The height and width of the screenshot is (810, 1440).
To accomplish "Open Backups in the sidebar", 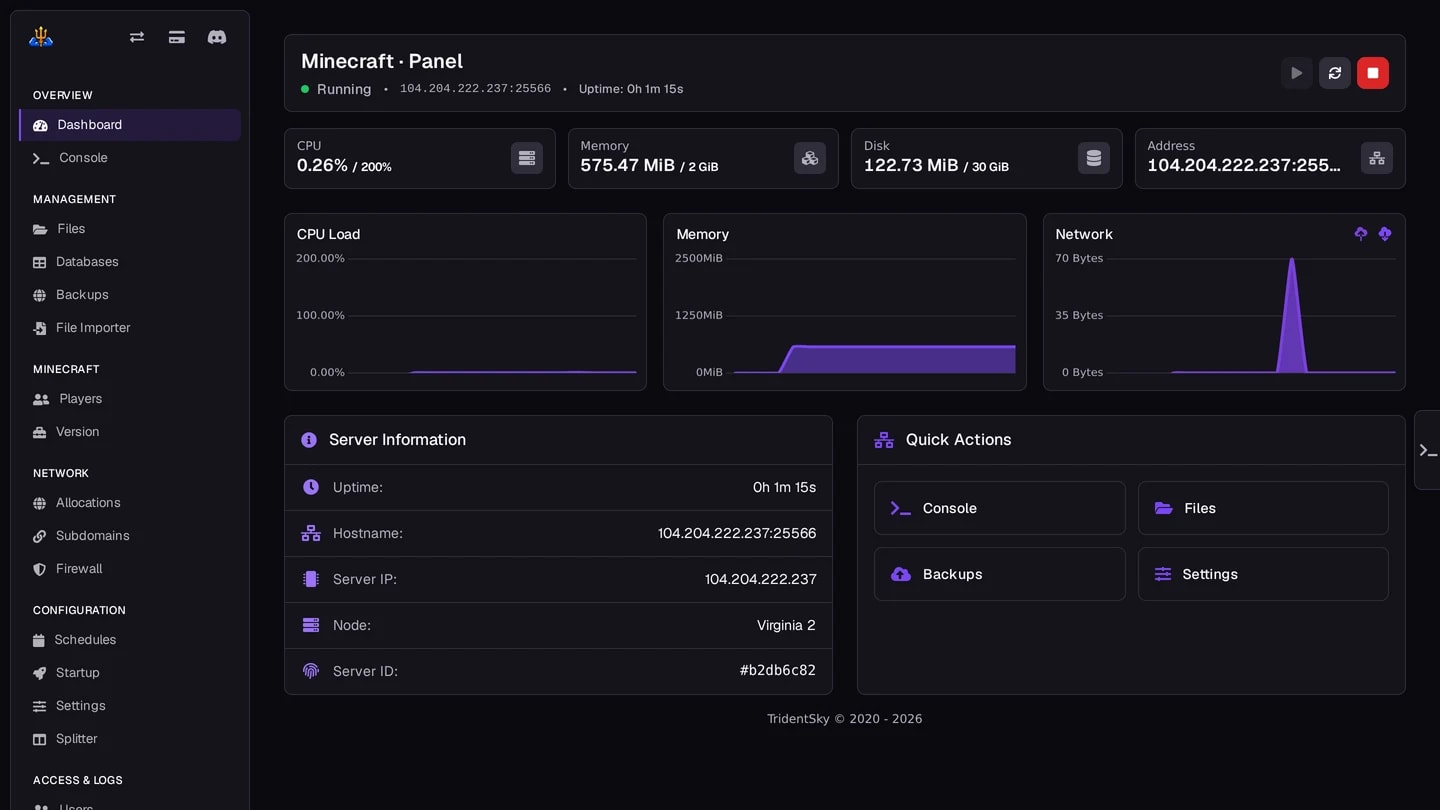I will click(130, 295).
